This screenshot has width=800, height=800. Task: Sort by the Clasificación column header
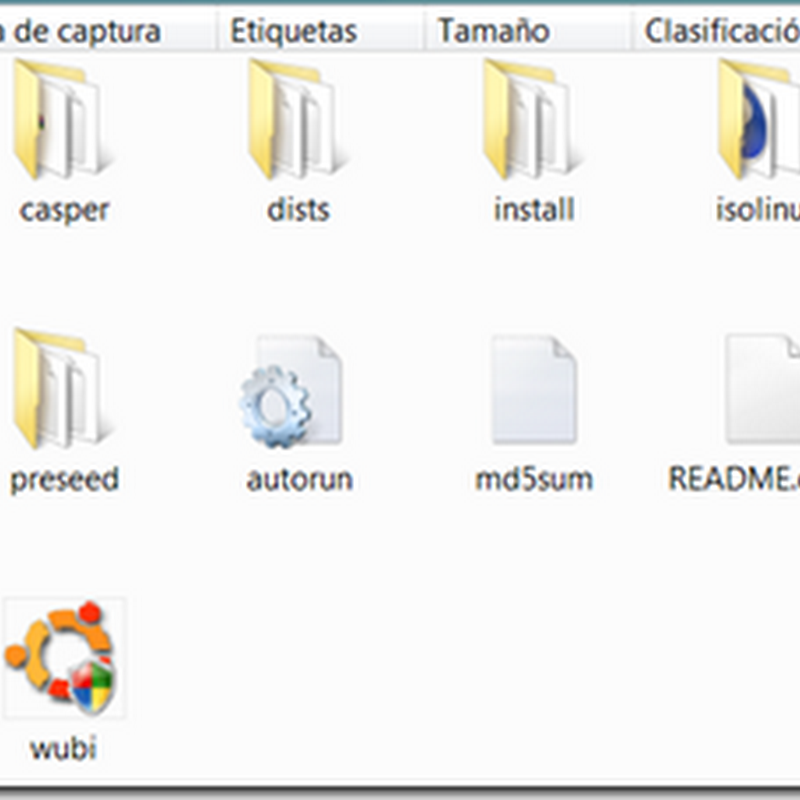click(716, 31)
